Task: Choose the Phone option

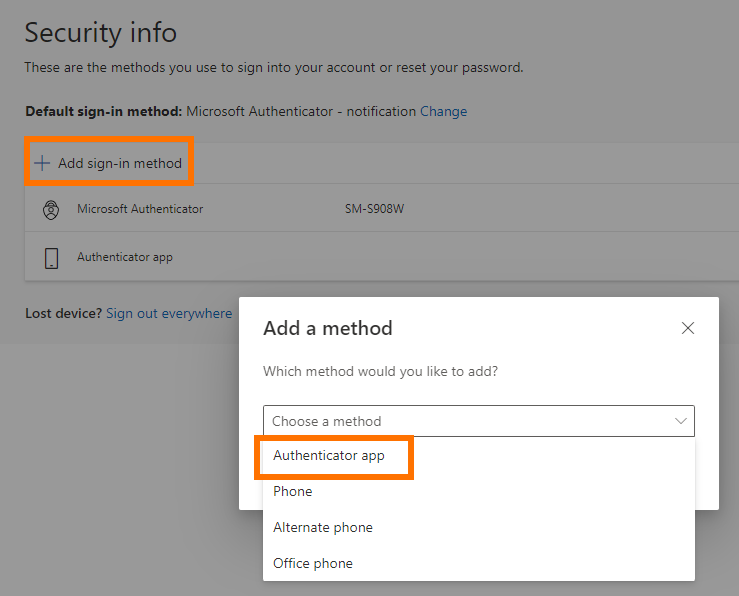Action: click(293, 492)
